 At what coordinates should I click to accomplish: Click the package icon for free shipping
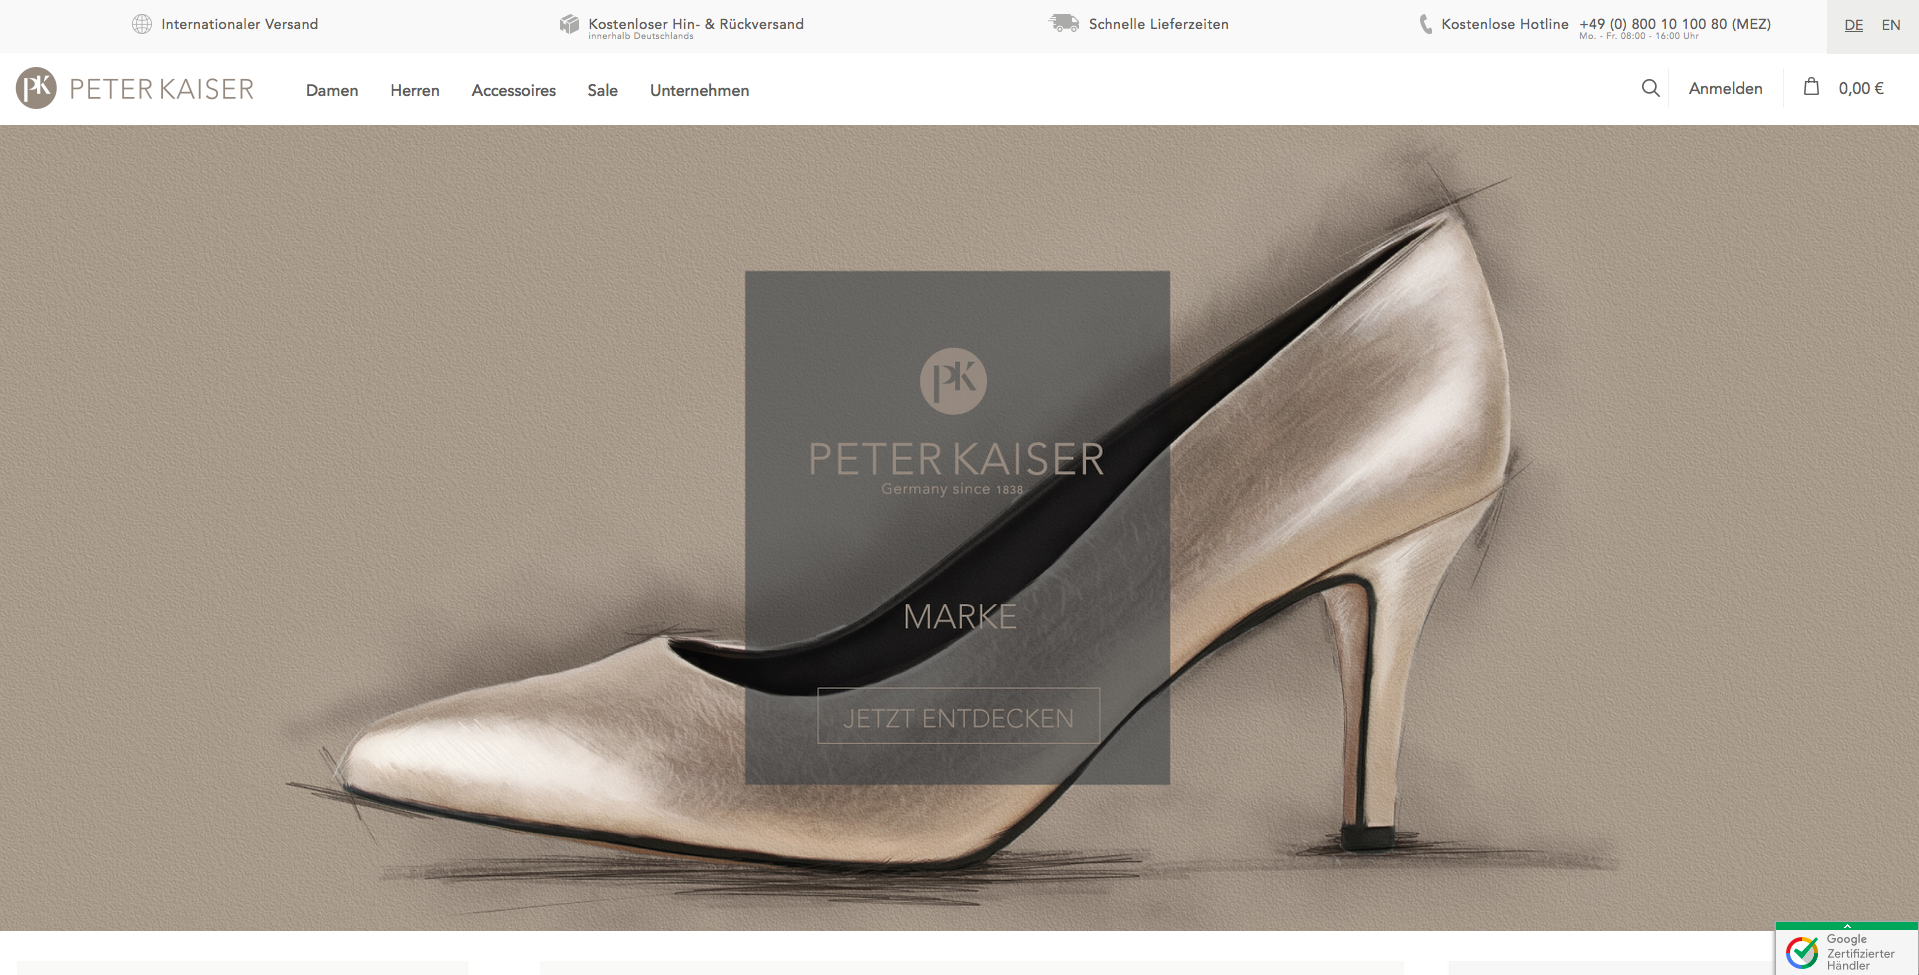click(x=569, y=24)
